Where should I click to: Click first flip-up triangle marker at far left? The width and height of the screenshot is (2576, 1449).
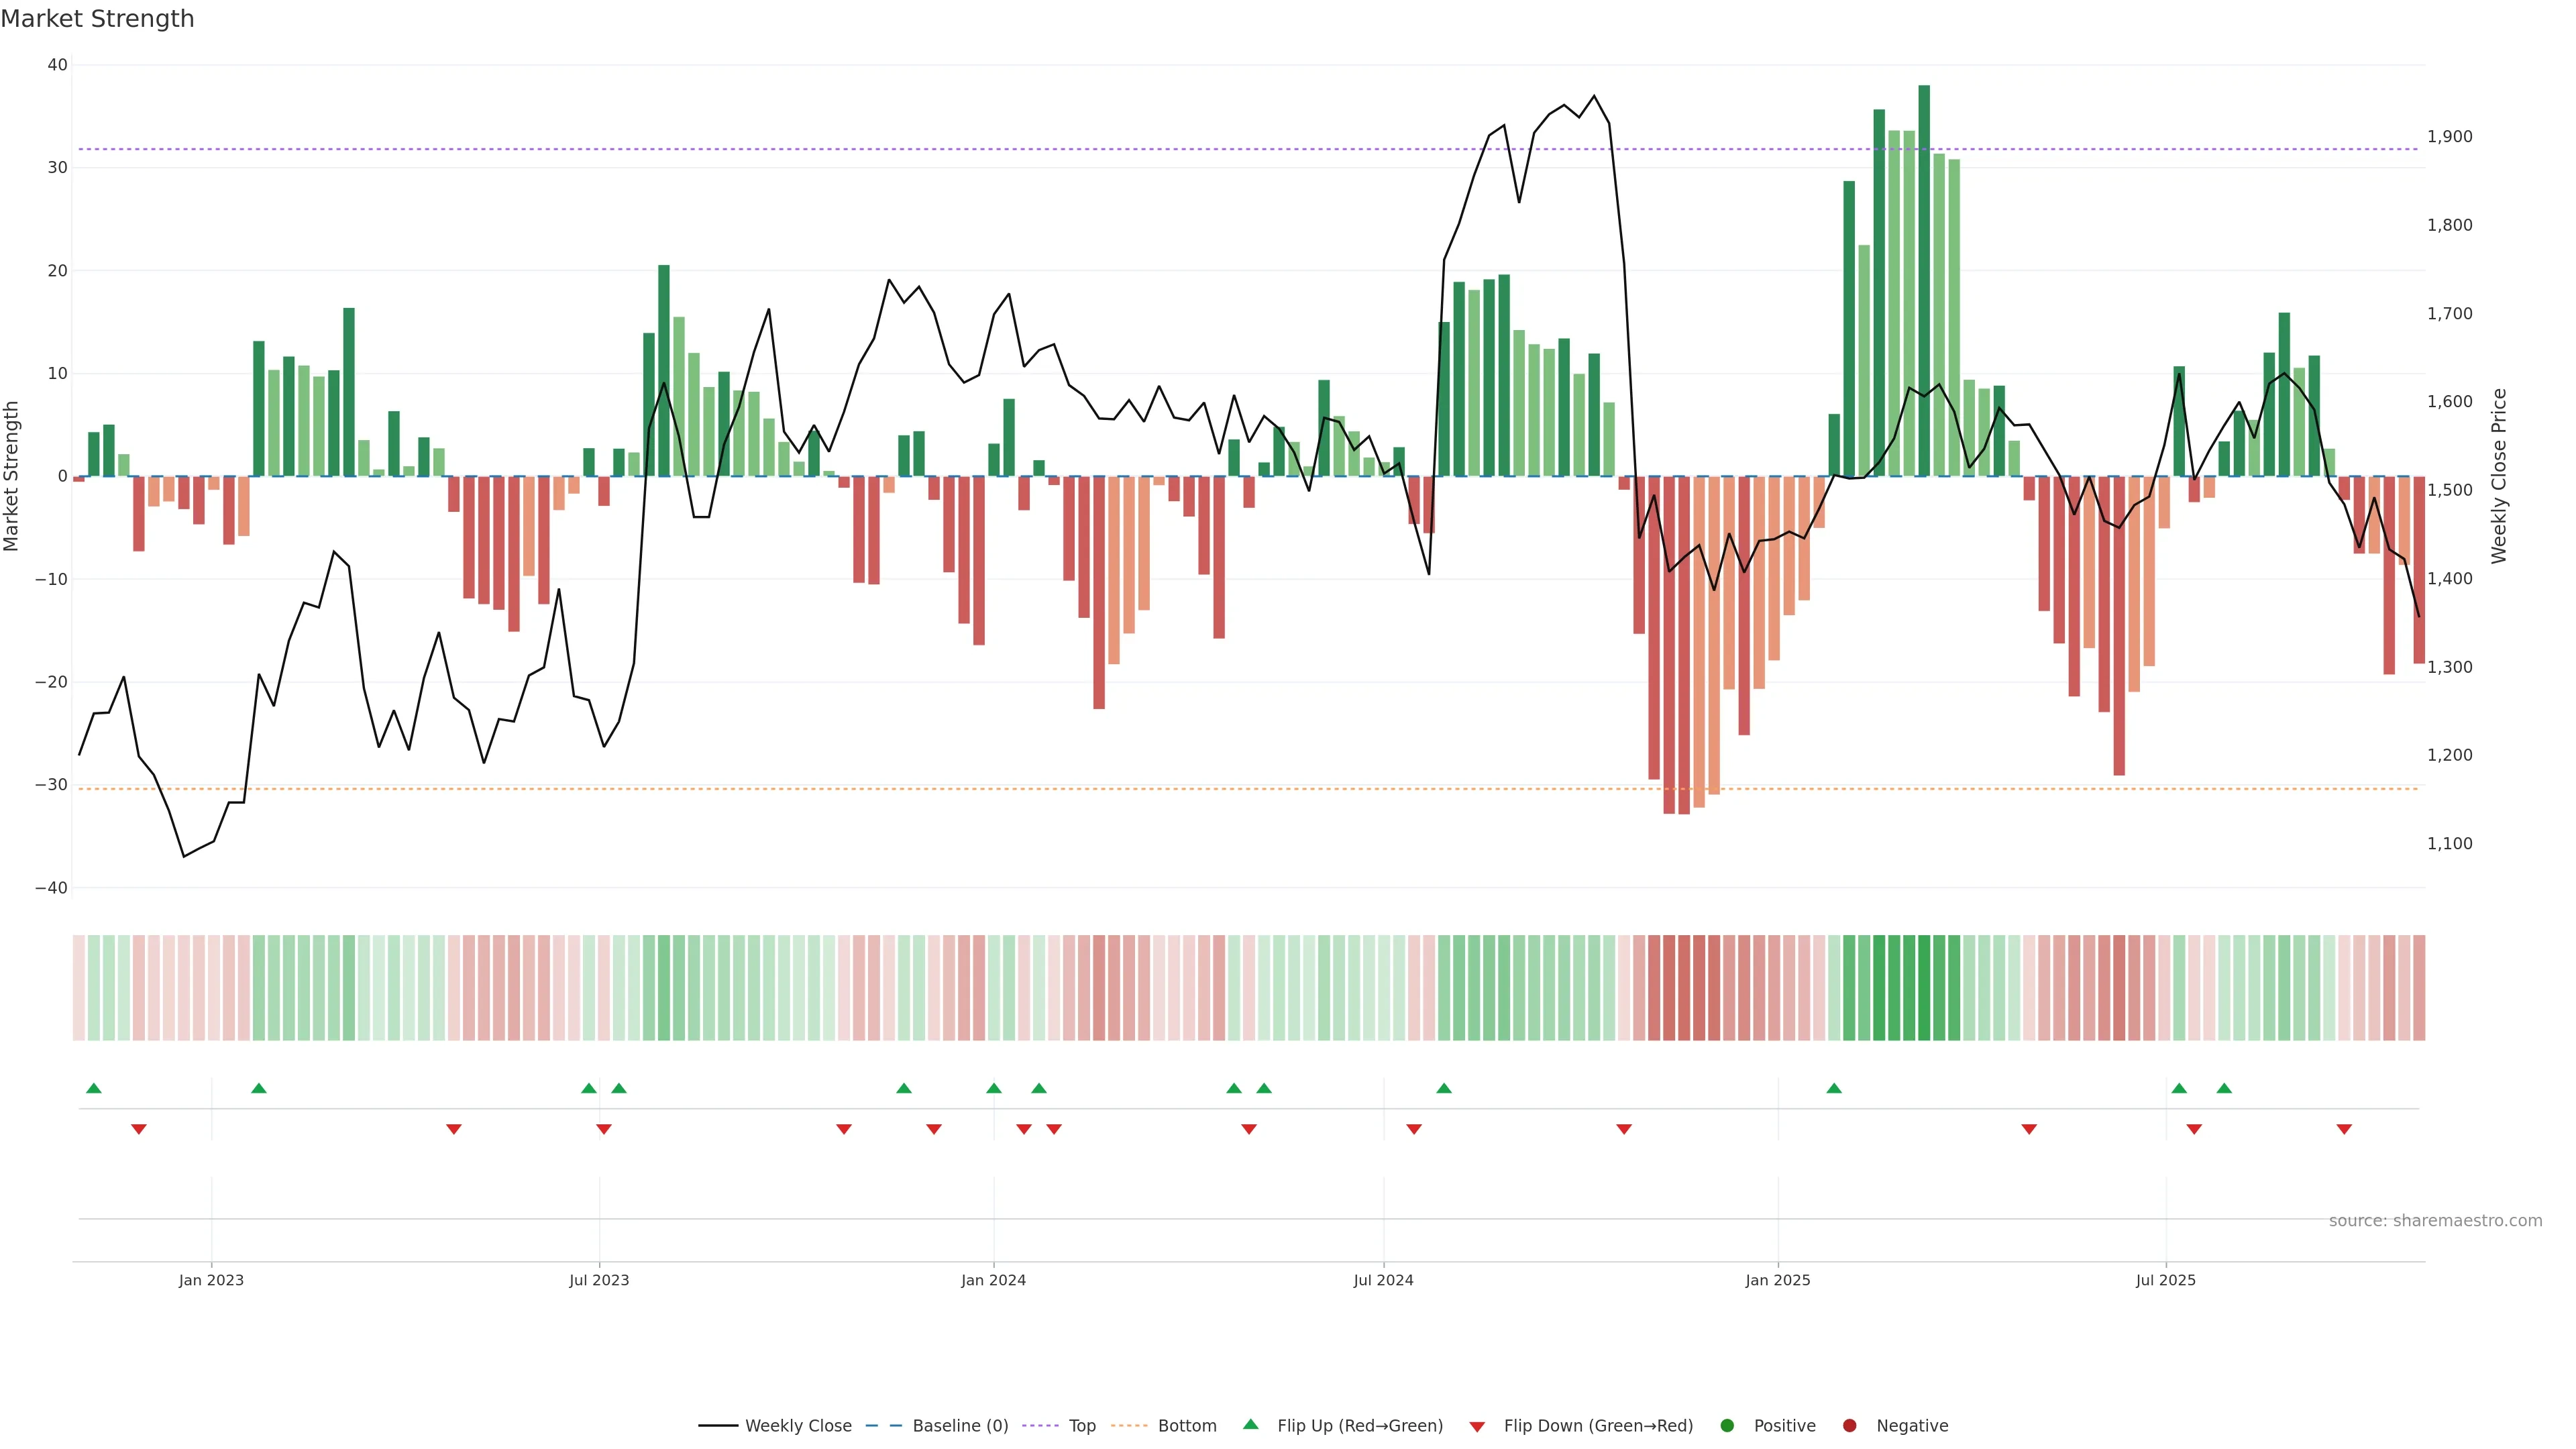[x=94, y=1088]
